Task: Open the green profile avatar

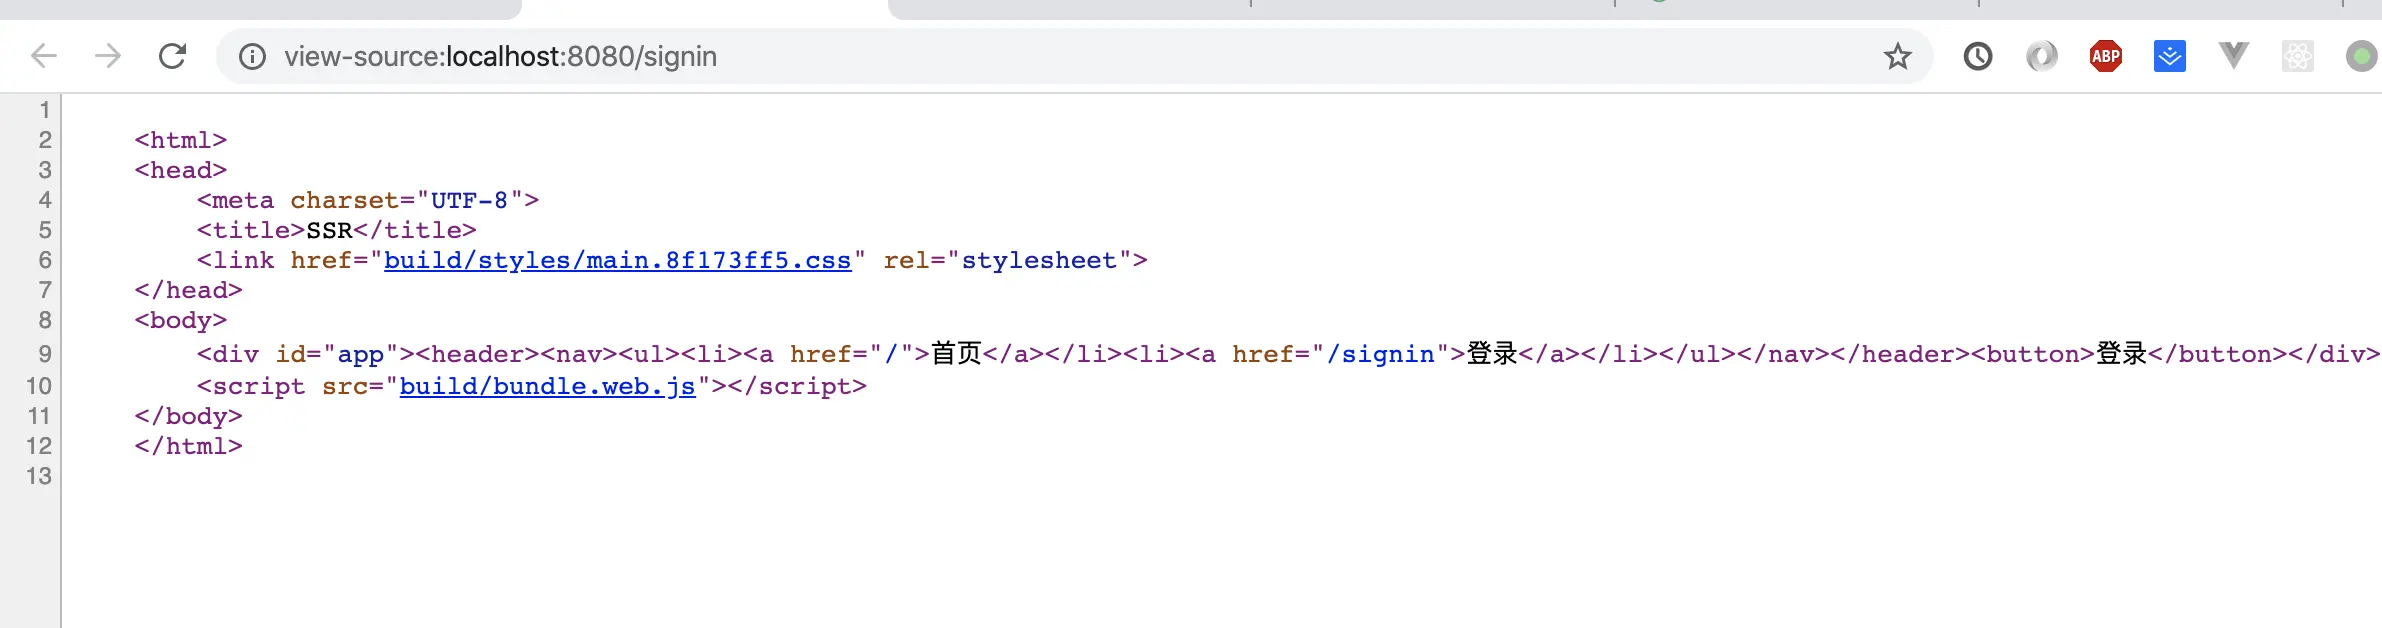Action: (x=2361, y=56)
